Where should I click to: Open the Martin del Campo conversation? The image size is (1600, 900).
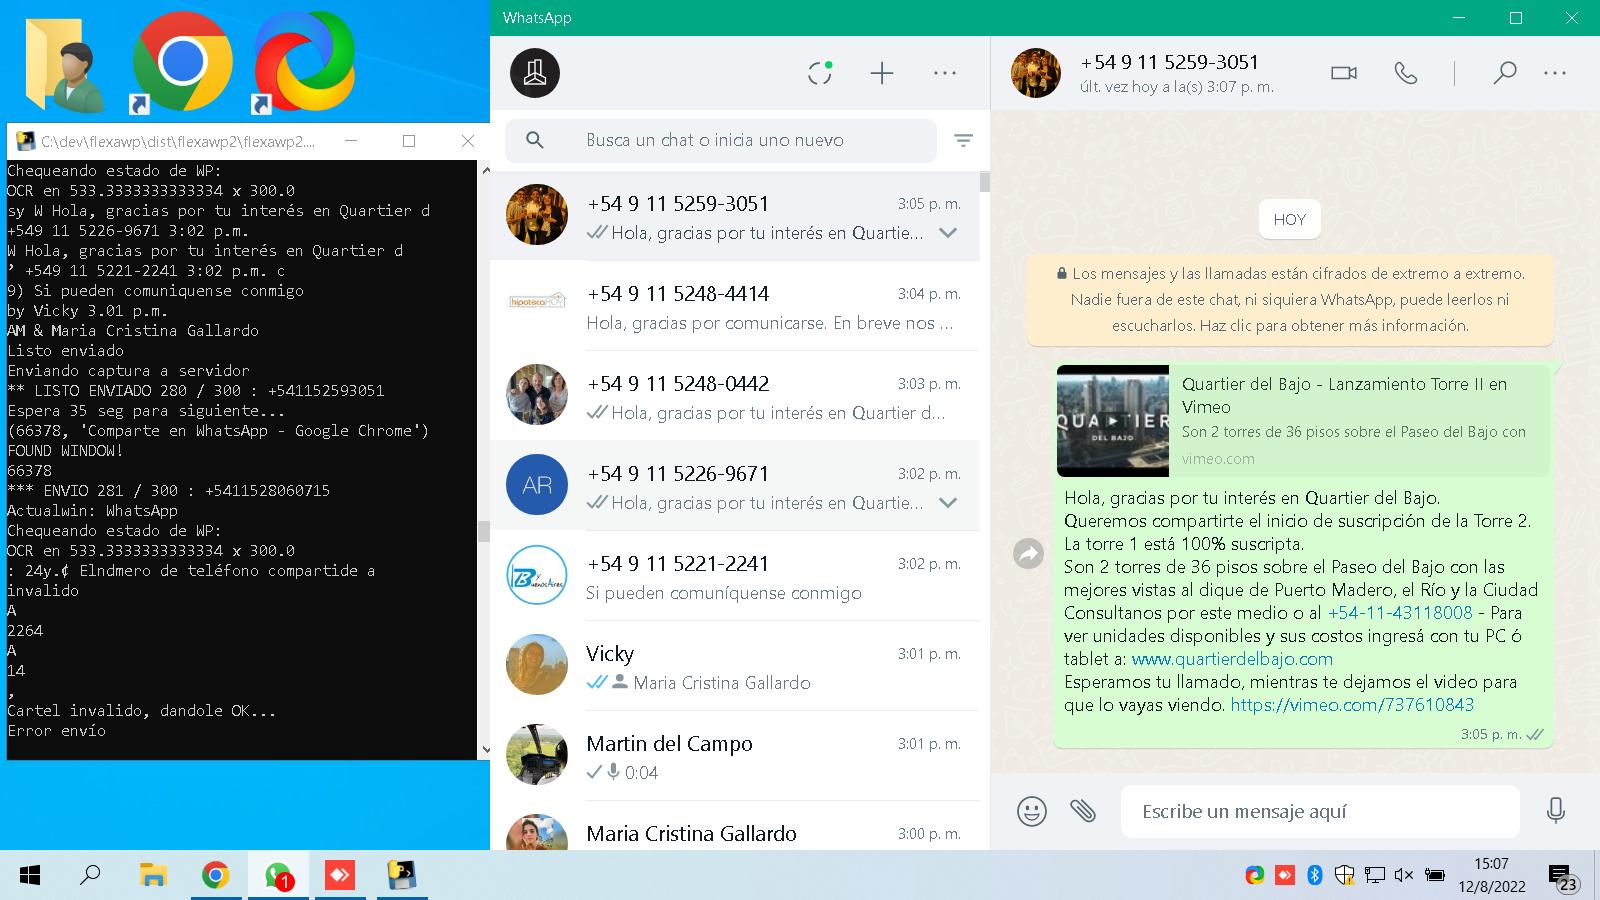(x=735, y=756)
